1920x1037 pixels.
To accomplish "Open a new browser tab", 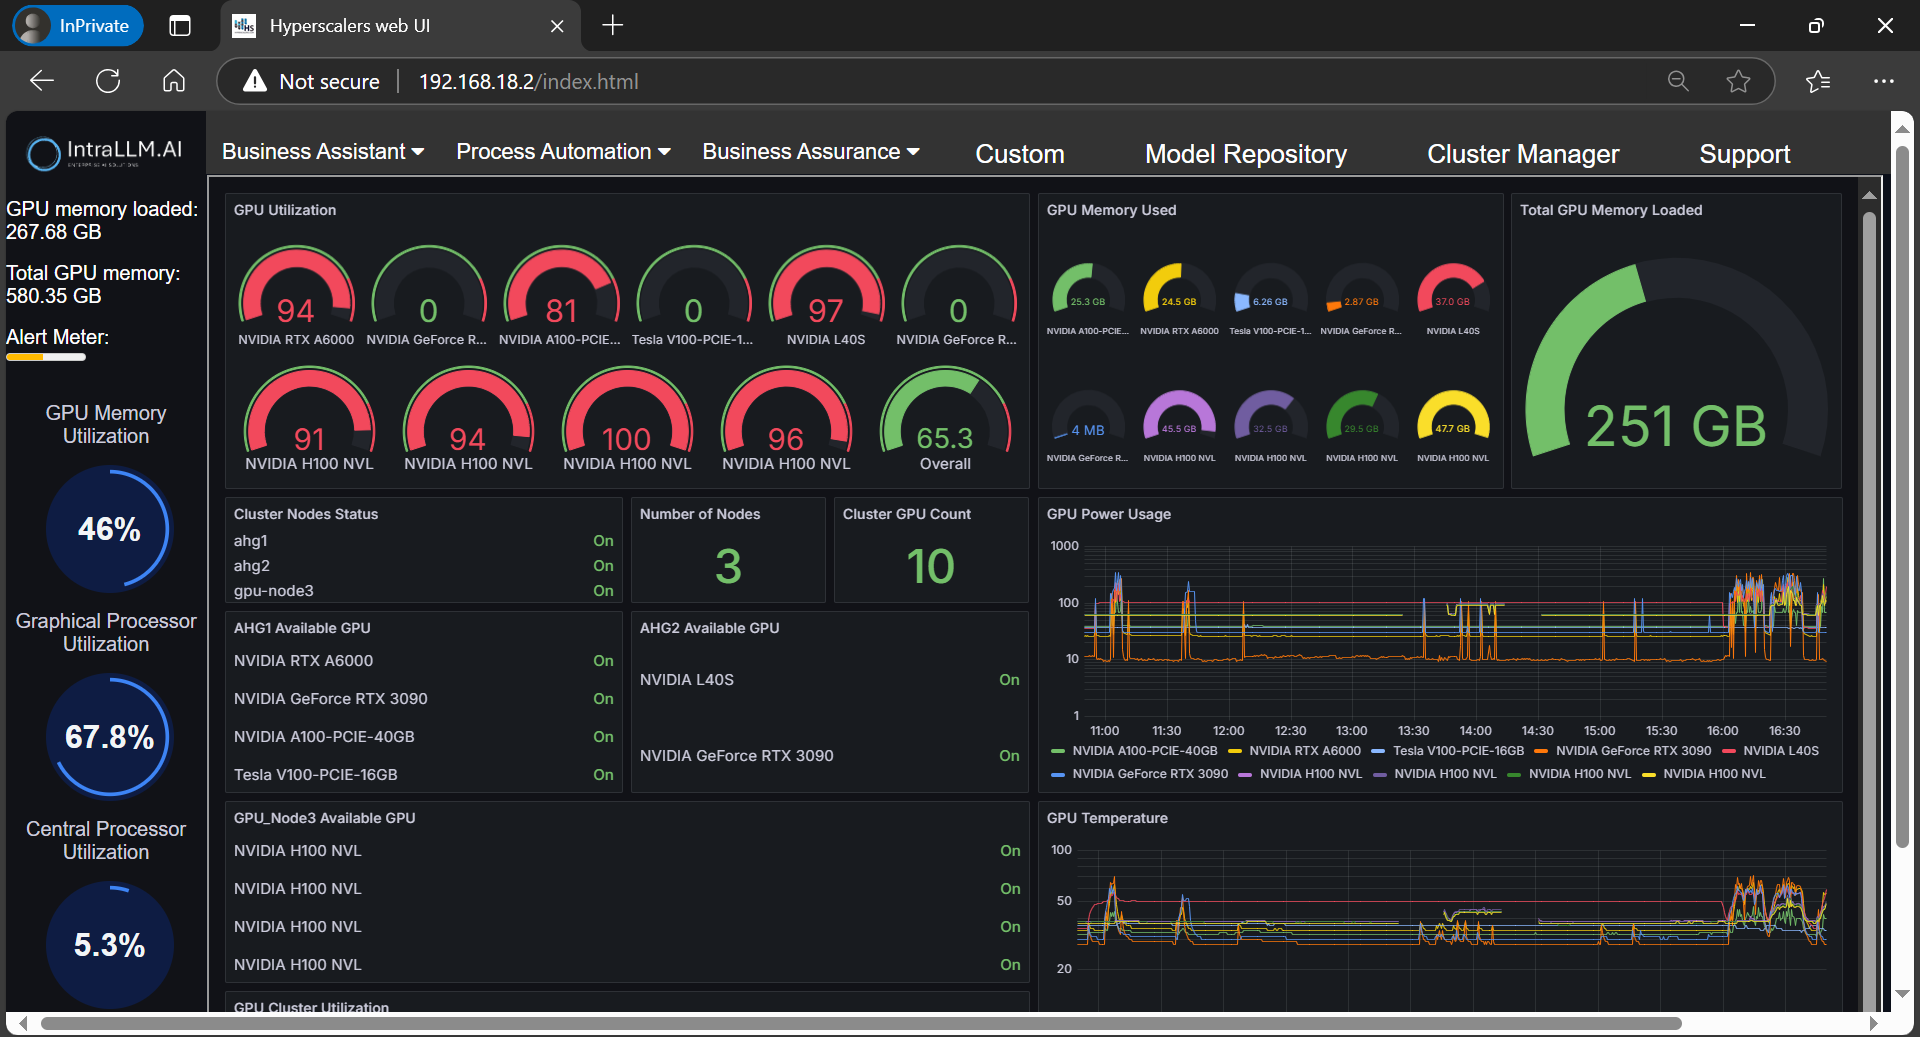I will tap(613, 26).
